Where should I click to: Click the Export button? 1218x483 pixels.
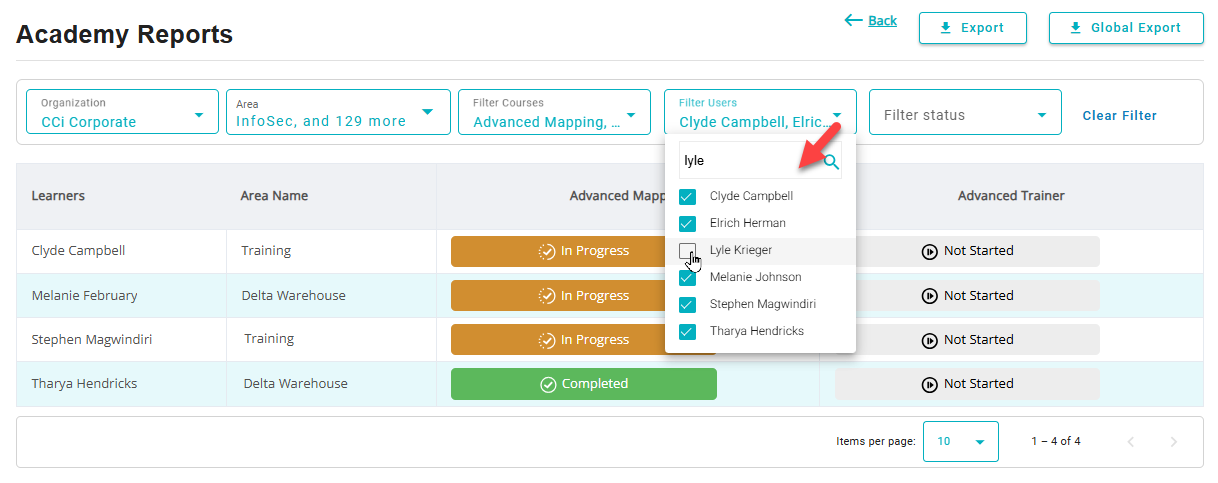972,28
